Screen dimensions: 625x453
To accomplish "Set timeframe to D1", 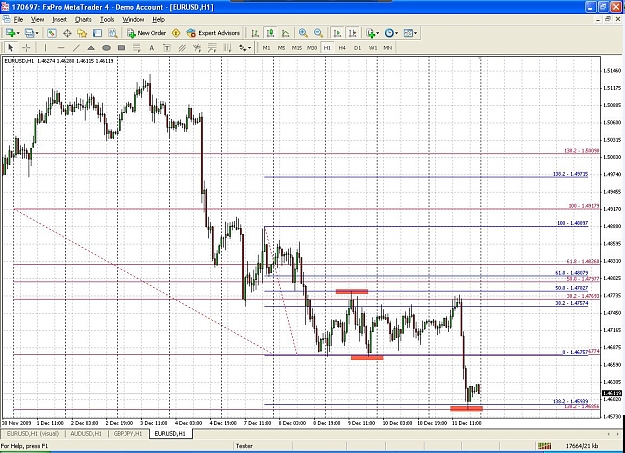I will 357,48.
